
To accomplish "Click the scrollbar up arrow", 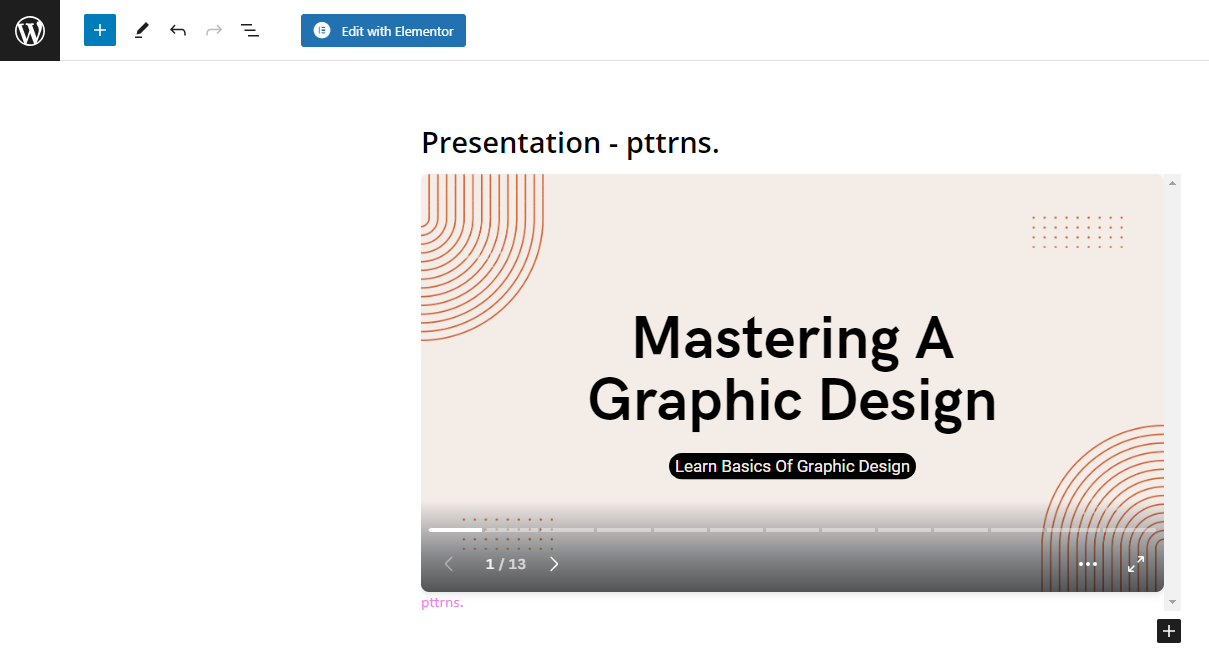I will [x=1173, y=182].
